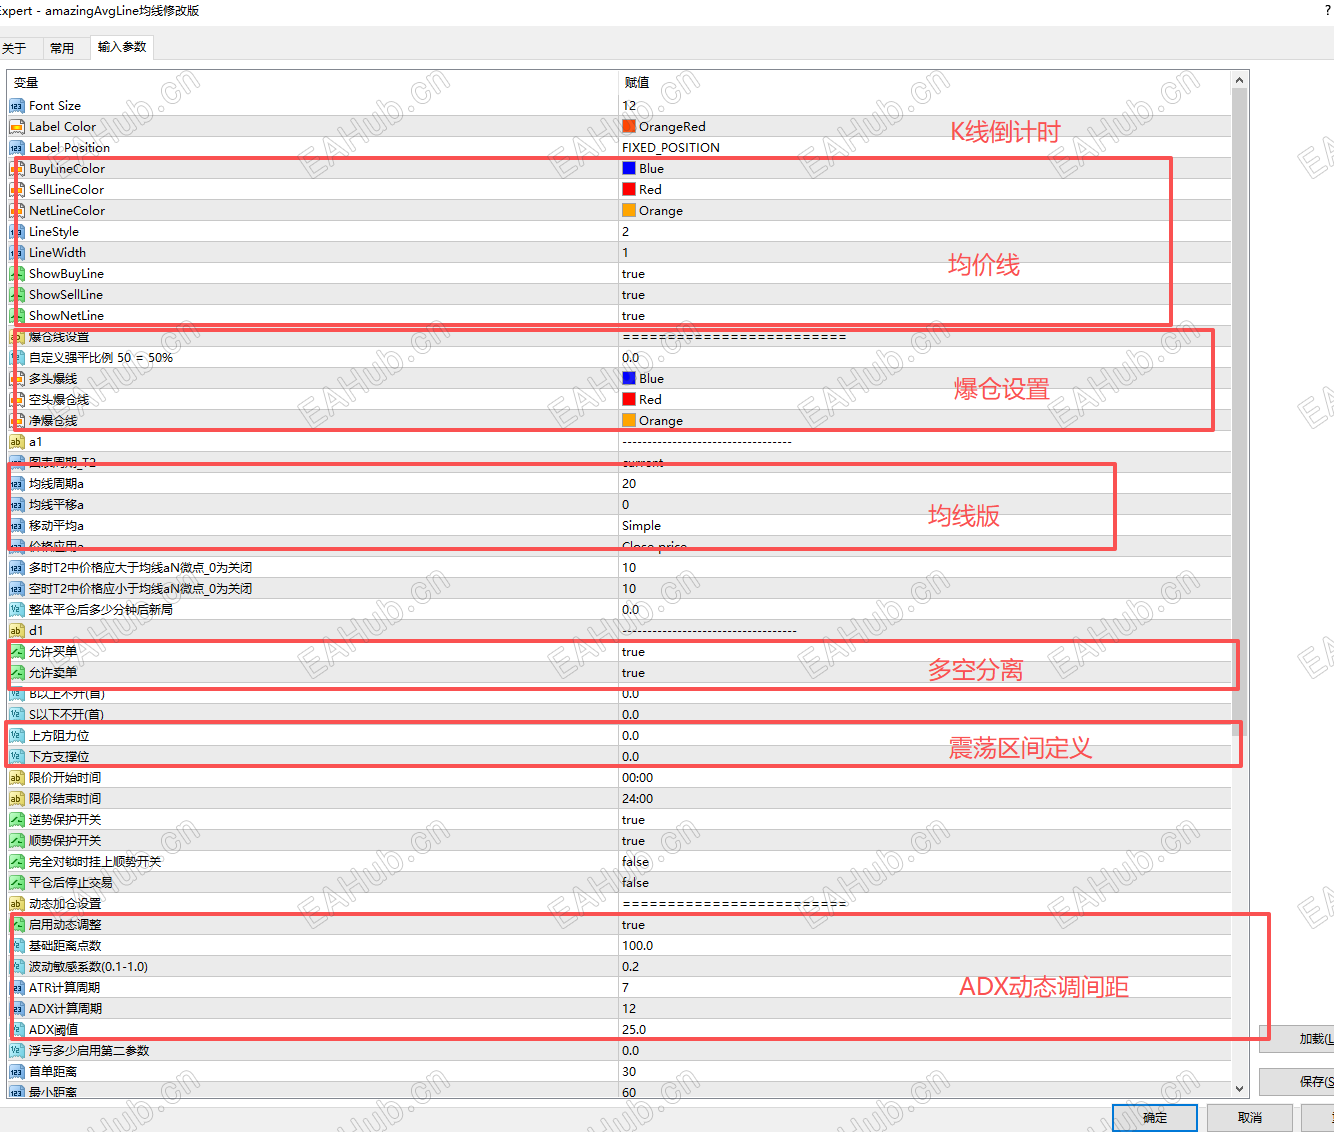Screen dimensions: 1334x1132
Task: Click the OrangeRed swatch for Label Color
Action: coord(629,127)
